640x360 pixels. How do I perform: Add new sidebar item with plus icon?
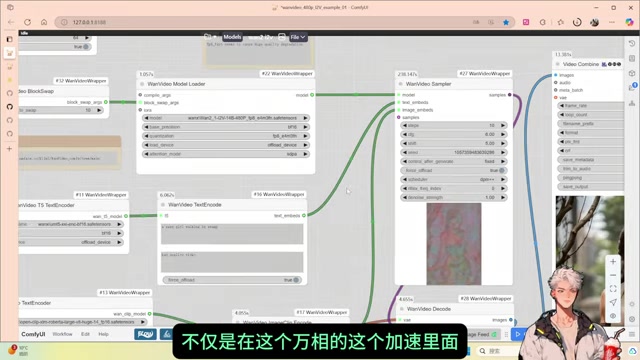point(9,149)
